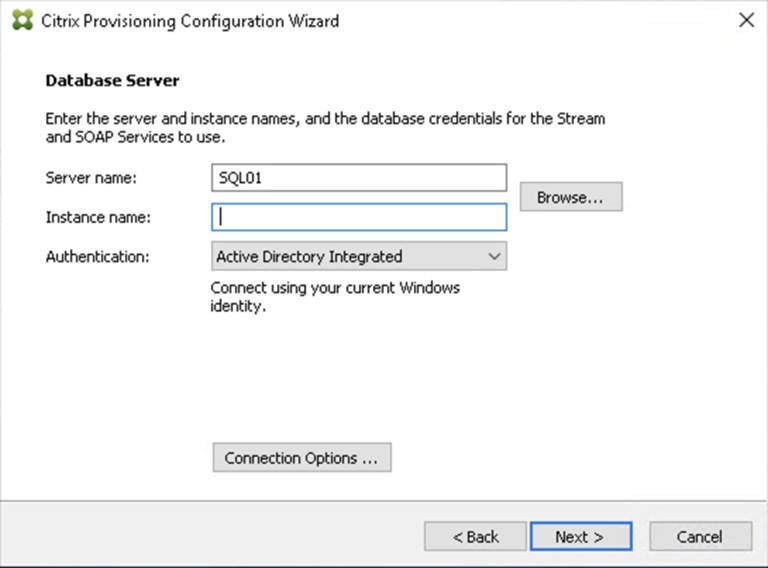
Task: Click the 'Instance name:' label
Action: 98,217
